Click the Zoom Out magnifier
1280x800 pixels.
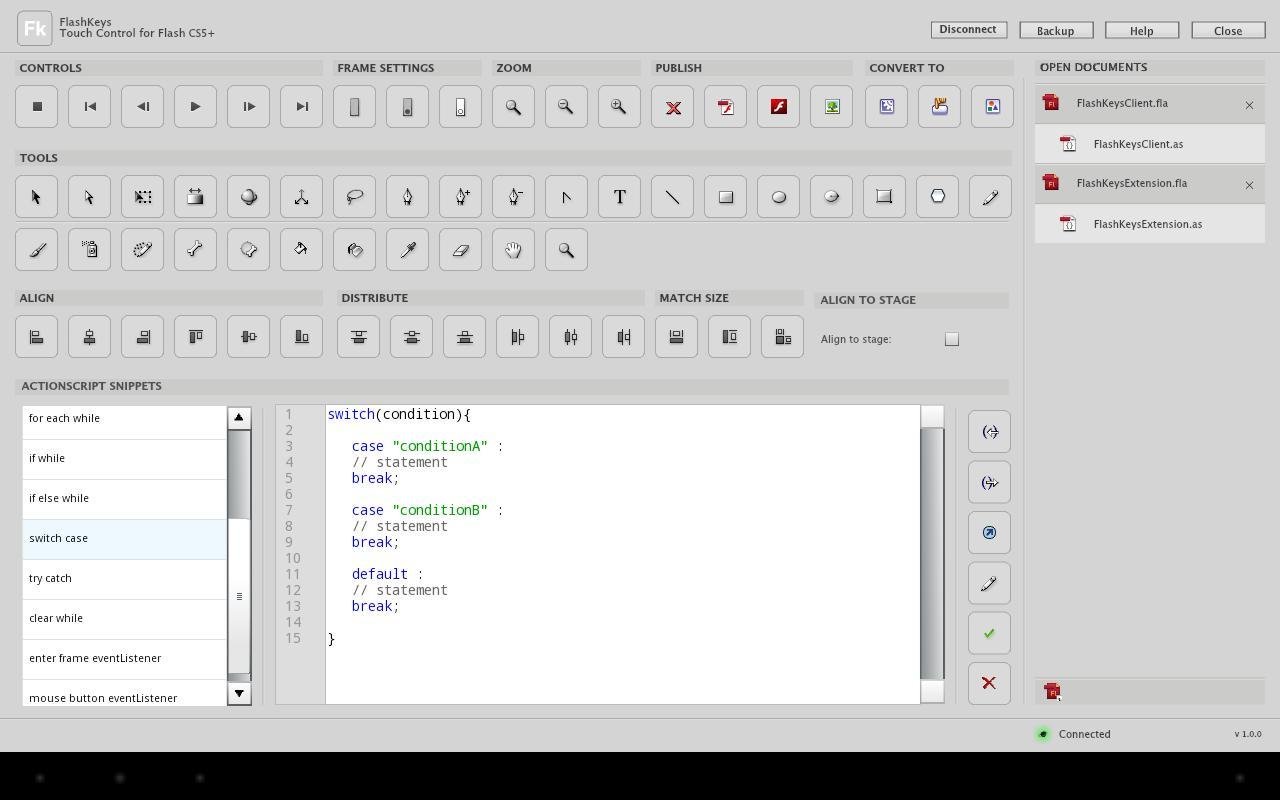pos(567,107)
